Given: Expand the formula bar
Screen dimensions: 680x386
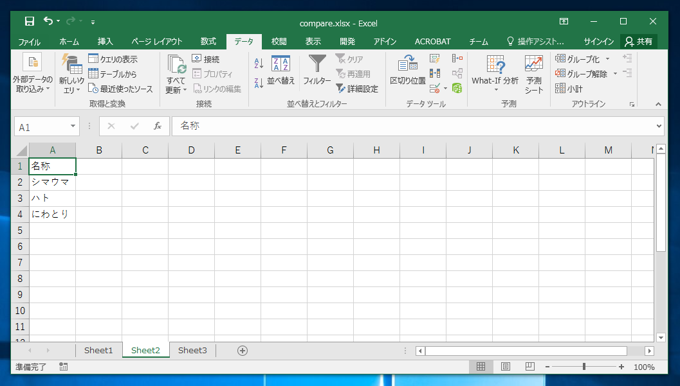Looking at the screenshot, I should [659, 126].
